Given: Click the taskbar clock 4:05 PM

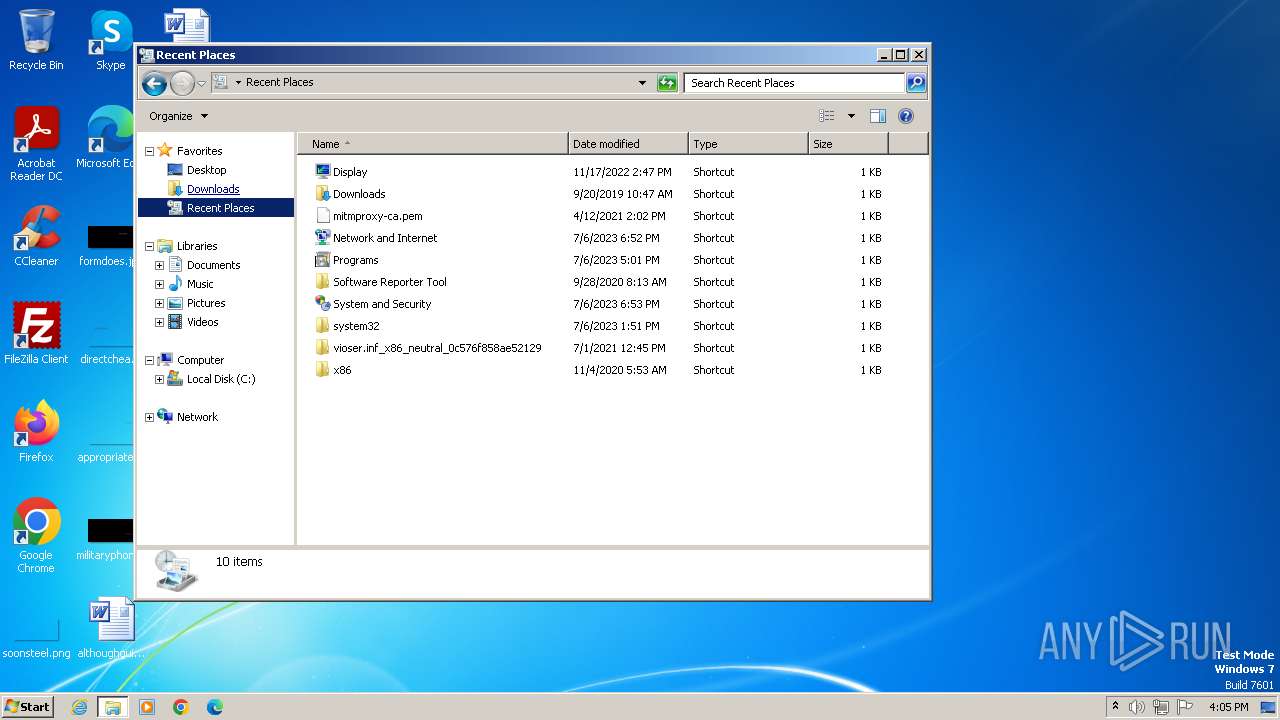Looking at the screenshot, I should coord(1228,707).
